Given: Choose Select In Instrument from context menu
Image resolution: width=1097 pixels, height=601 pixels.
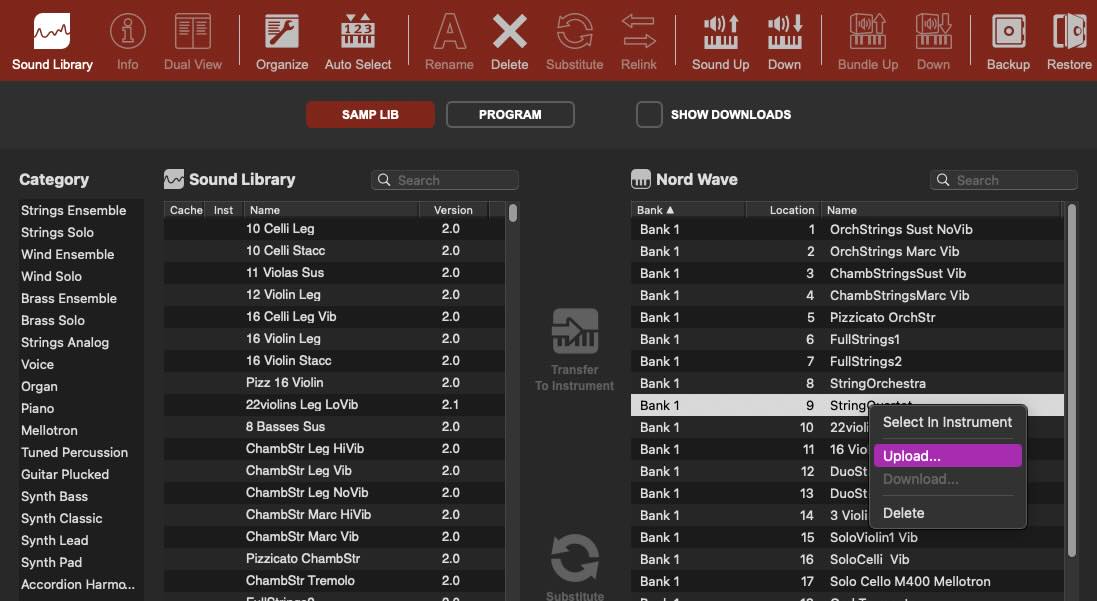Looking at the screenshot, I should (947, 422).
